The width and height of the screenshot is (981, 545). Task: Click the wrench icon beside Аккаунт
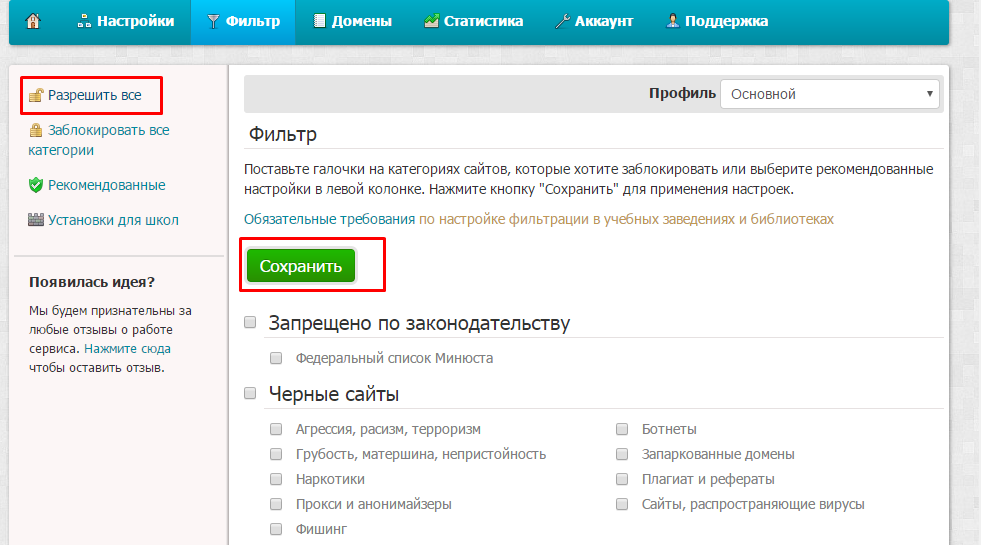tap(562, 21)
